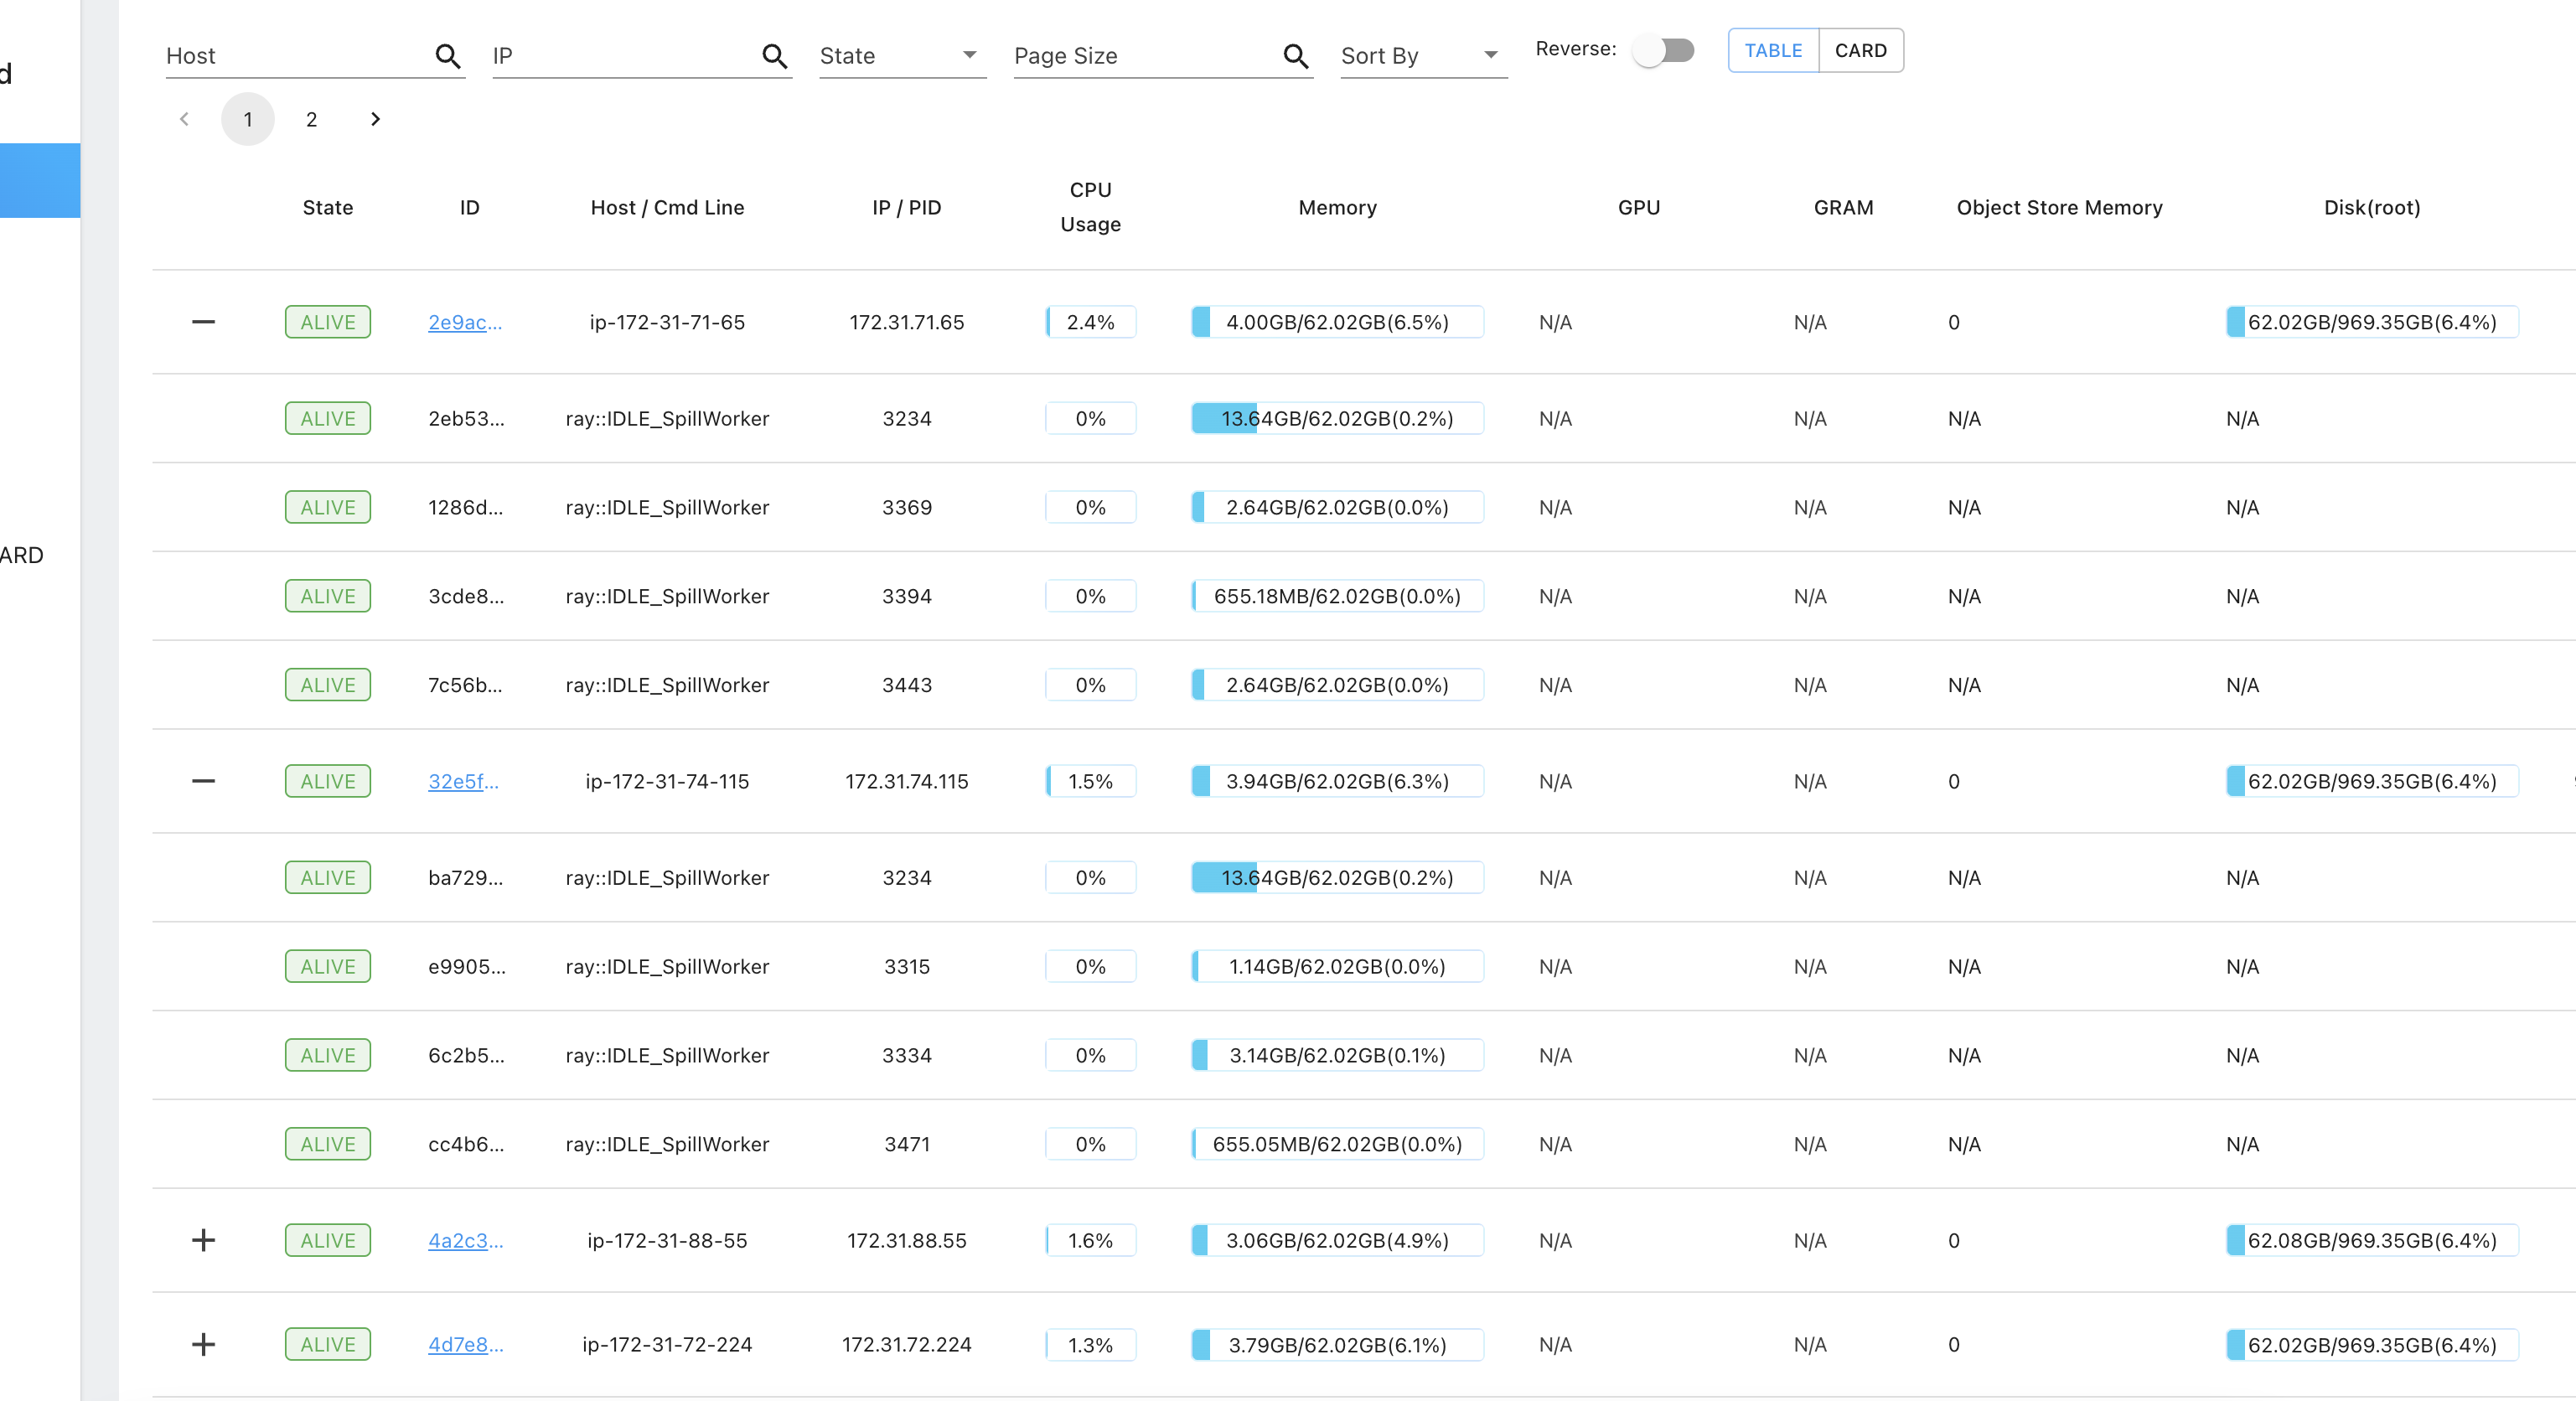Open the Sort By dropdown
Screen dimensions: 2576x1401
click(1423, 56)
